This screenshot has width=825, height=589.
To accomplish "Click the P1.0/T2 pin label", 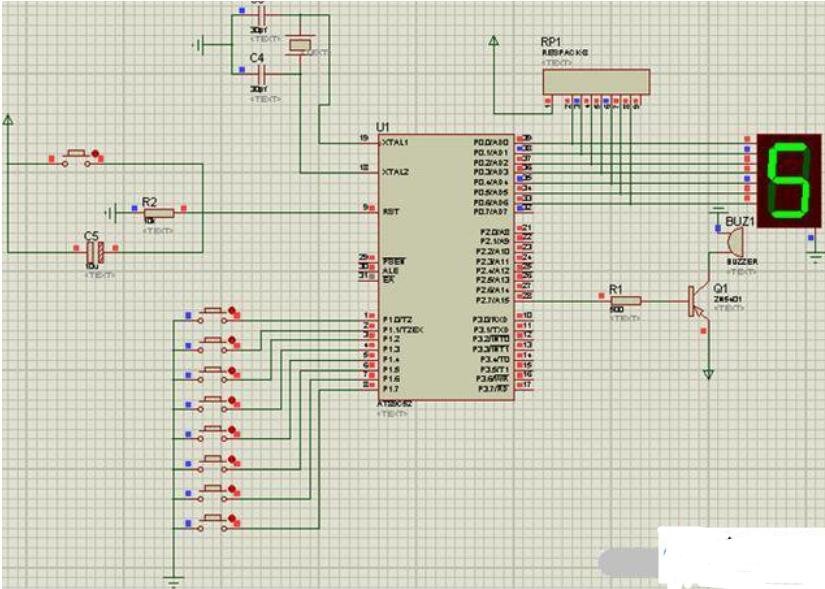I will pyautogui.click(x=397, y=320).
